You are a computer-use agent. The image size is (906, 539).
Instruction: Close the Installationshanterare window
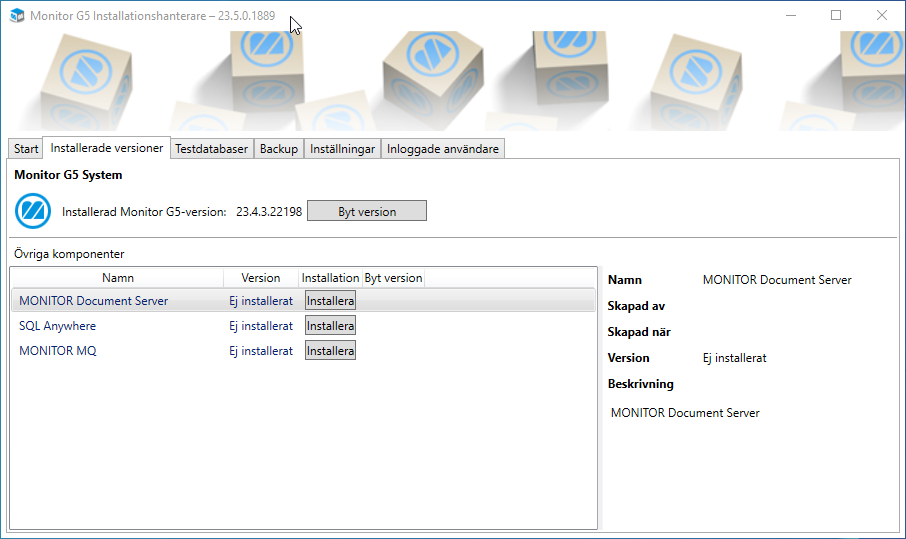[882, 16]
